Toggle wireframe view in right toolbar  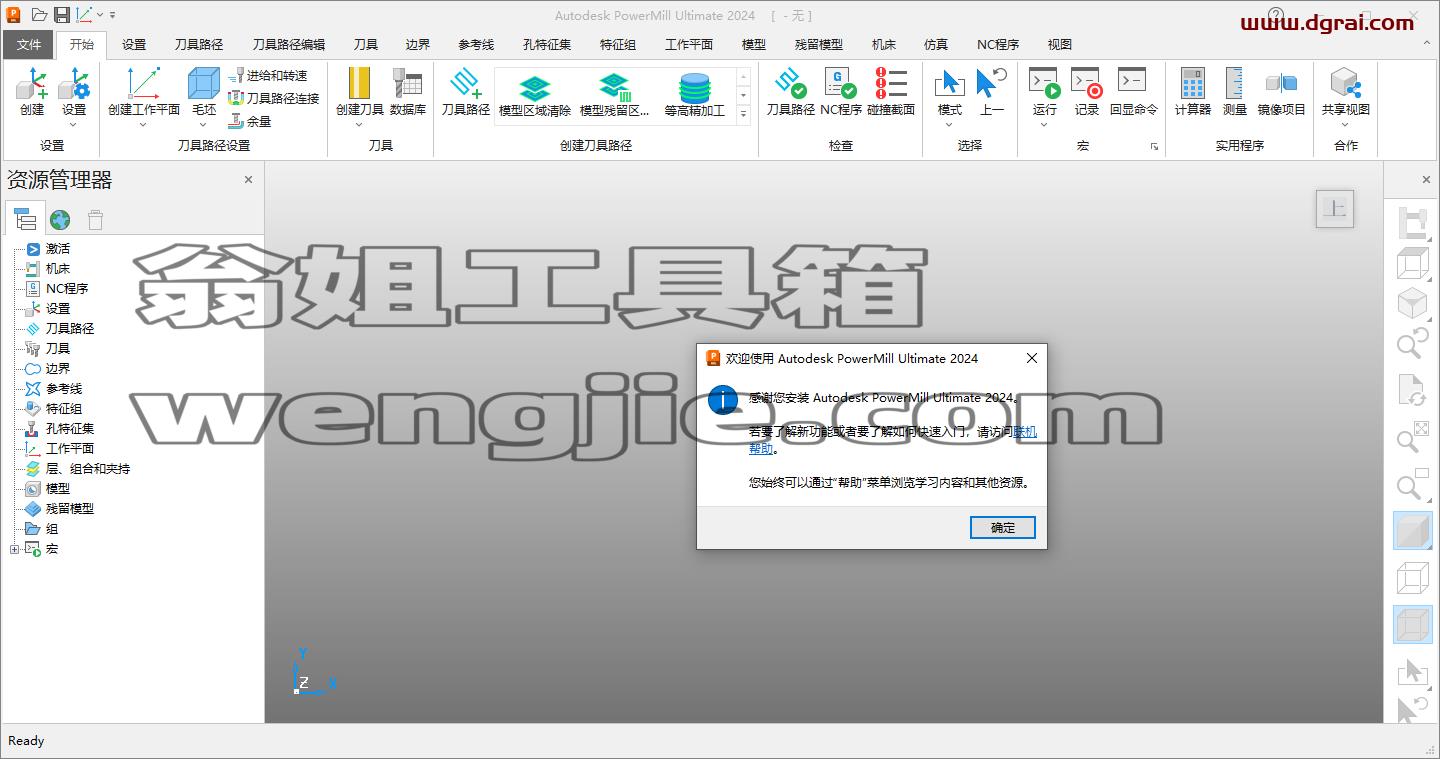1413,577
